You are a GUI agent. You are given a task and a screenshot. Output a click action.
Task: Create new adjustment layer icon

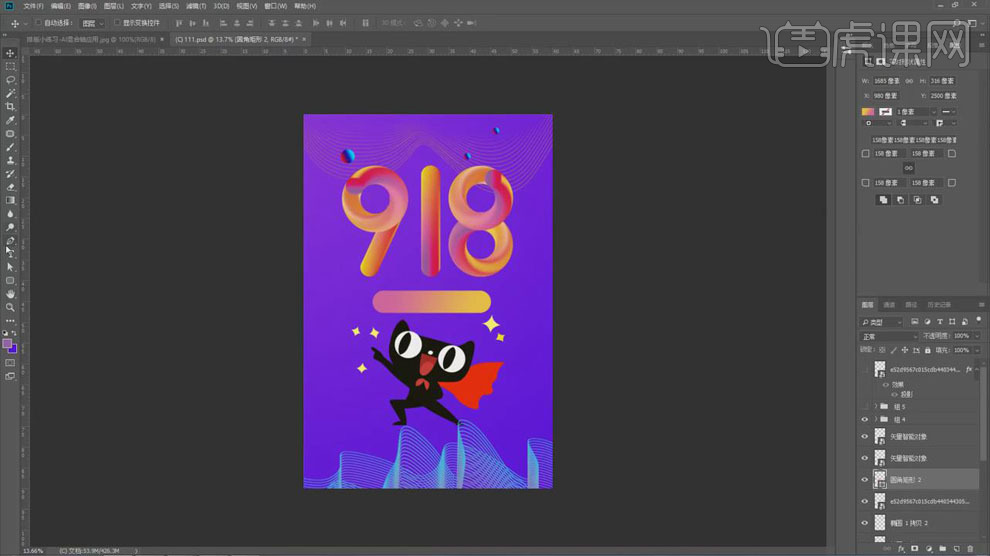(929, 549)
